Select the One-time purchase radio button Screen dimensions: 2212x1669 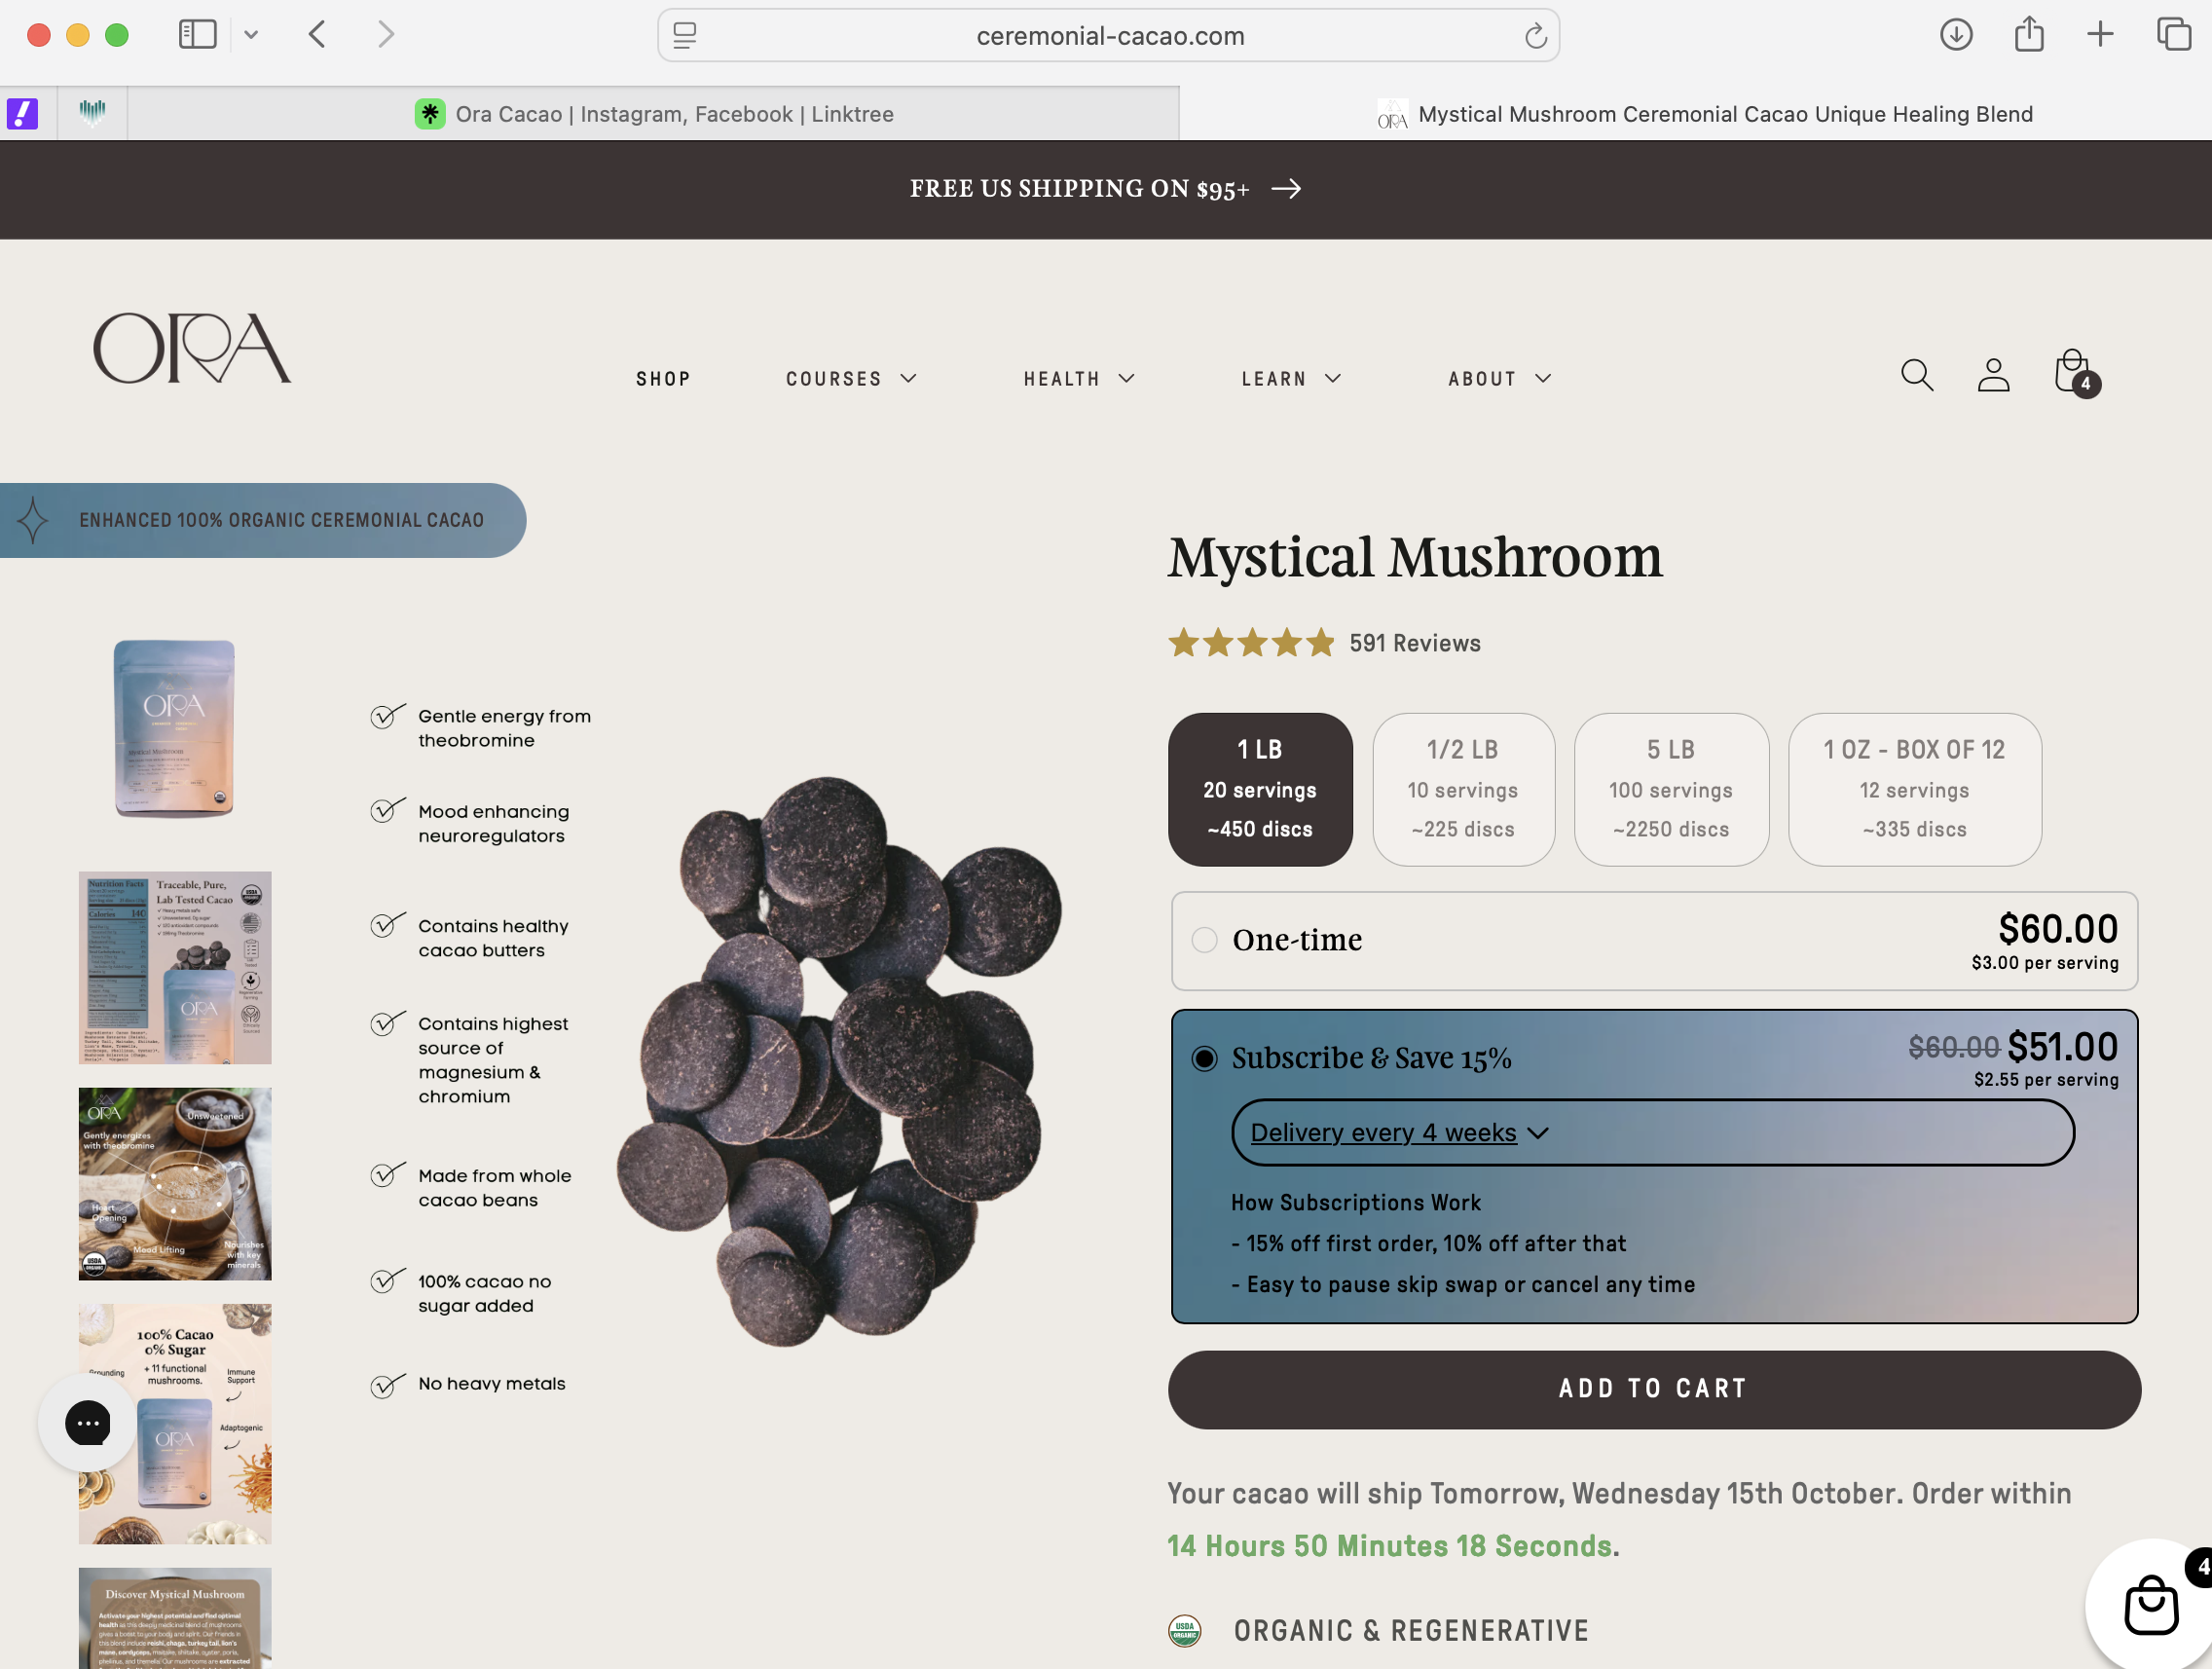point(1204,940)
